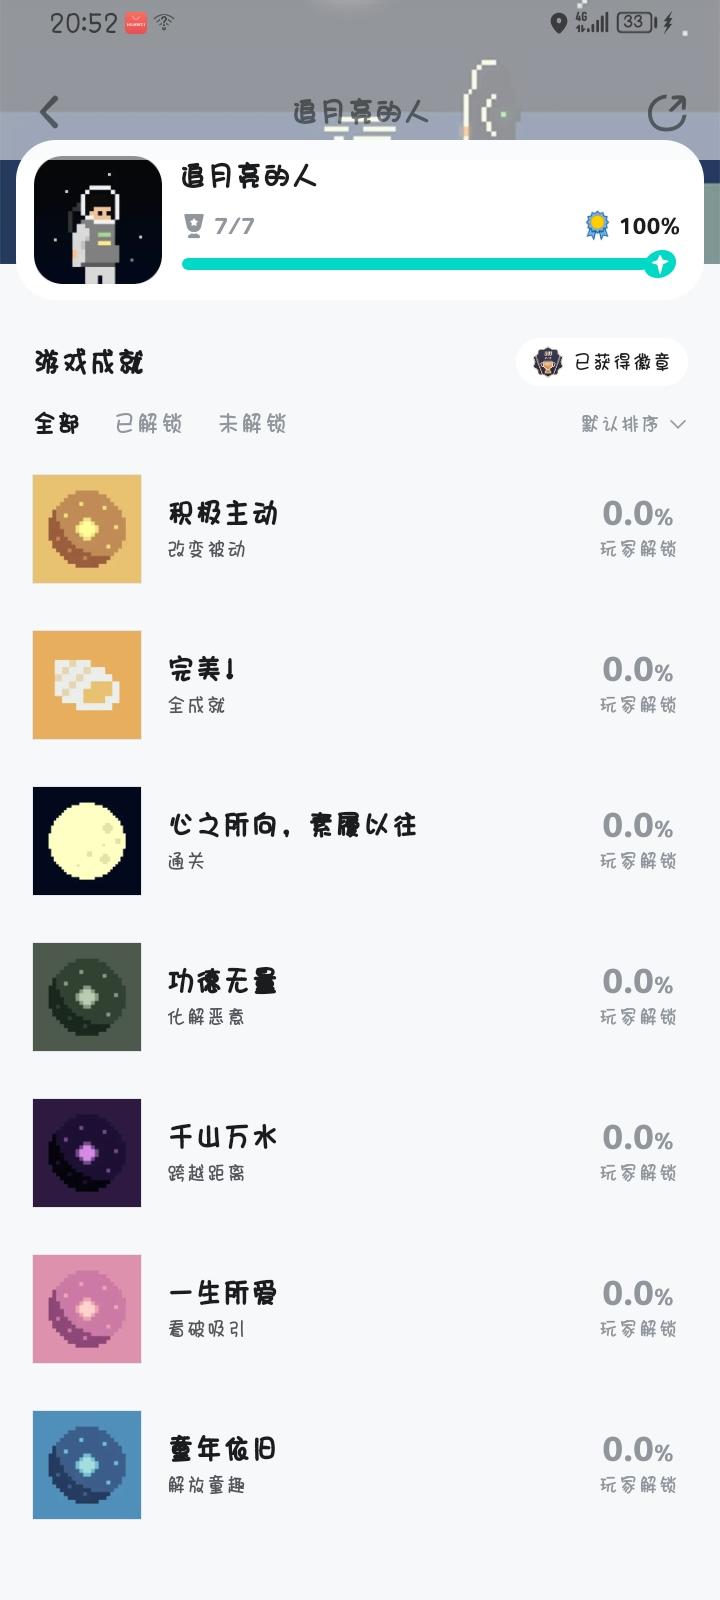Viewport: 720px width, 1600px height.
Task: Tap the 心之所向，素履以往 achievement title
Action: click(x=292, y=826)
